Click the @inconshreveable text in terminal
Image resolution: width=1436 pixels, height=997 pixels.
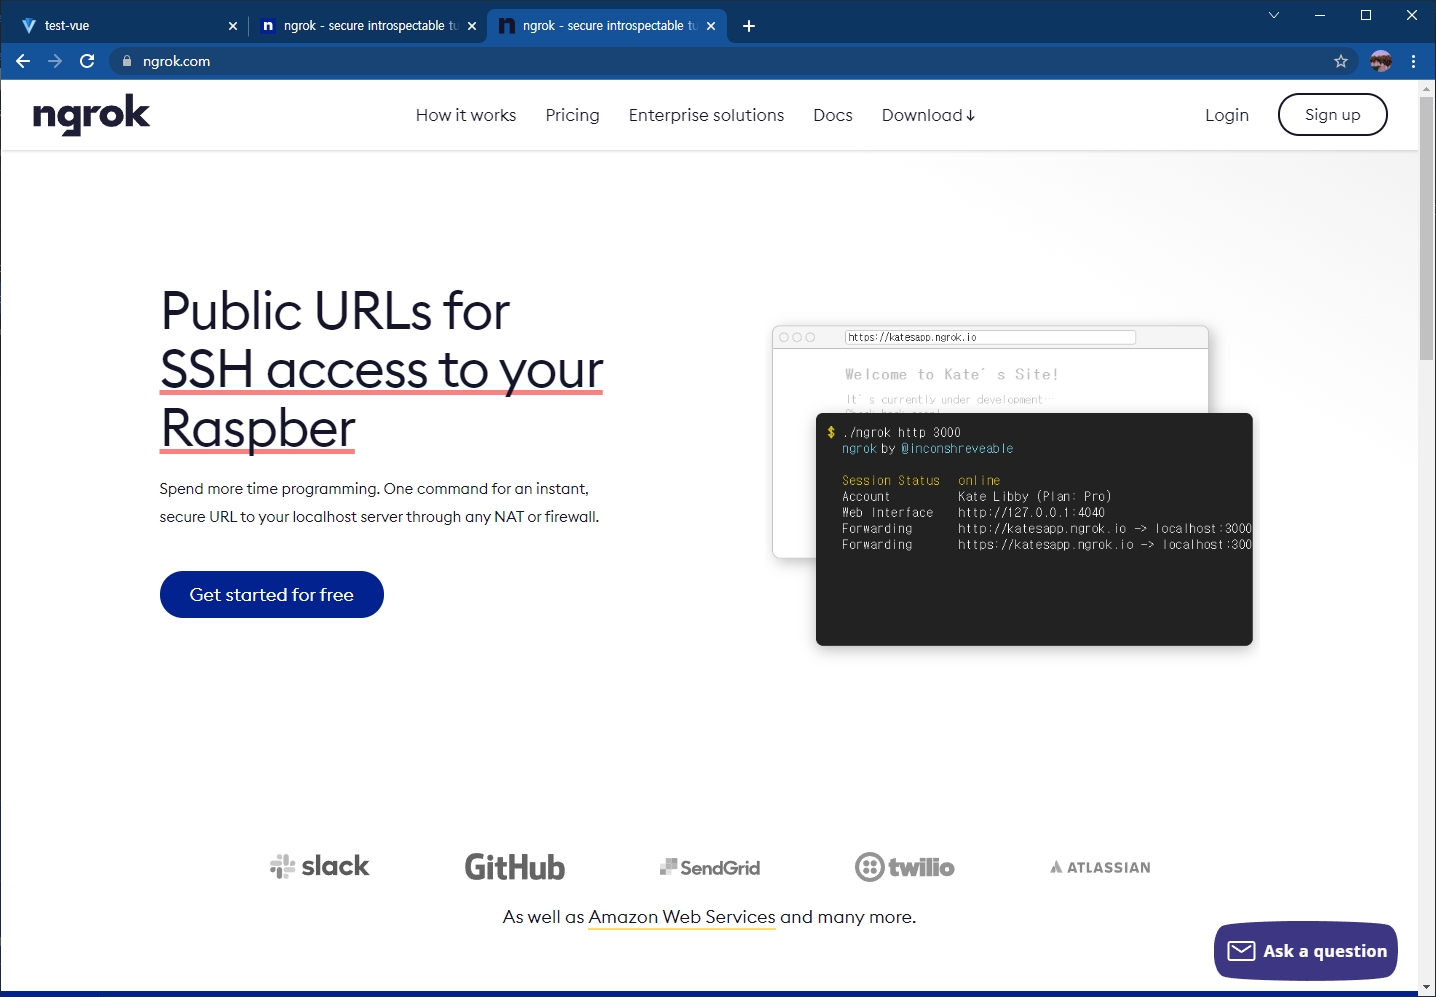[x=957, y=449]
